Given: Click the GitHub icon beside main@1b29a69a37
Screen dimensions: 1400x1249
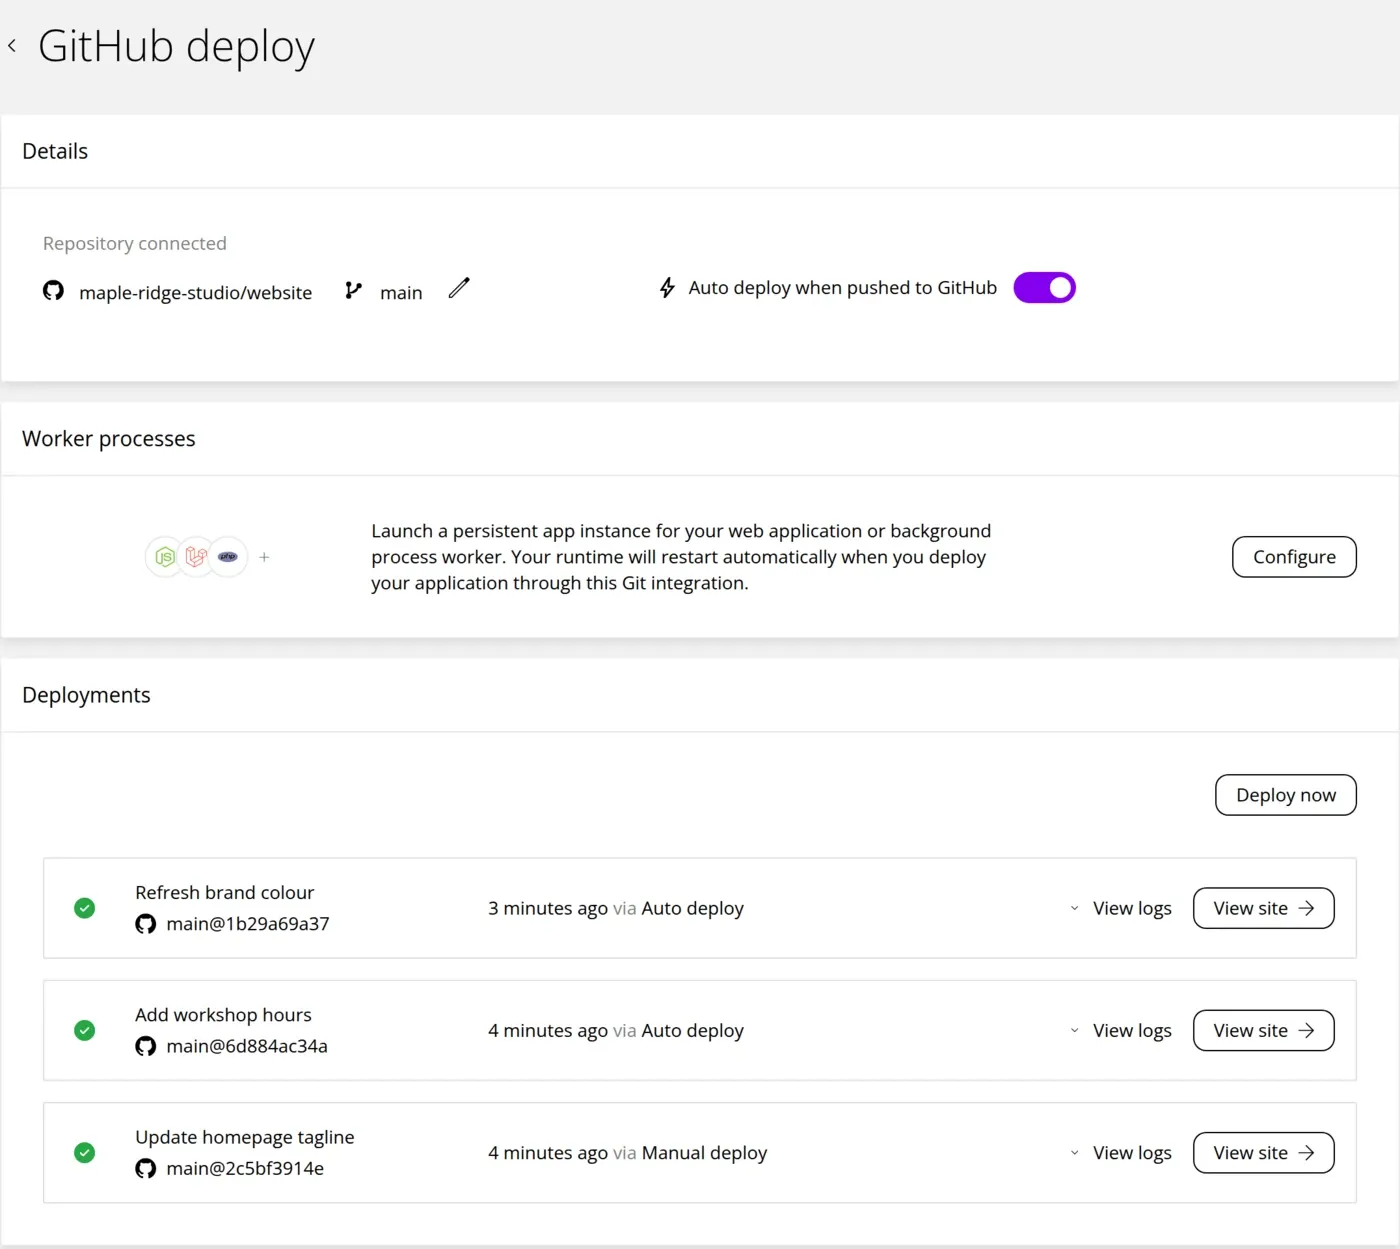Looking at the screenshot, I should pos(146,924).
